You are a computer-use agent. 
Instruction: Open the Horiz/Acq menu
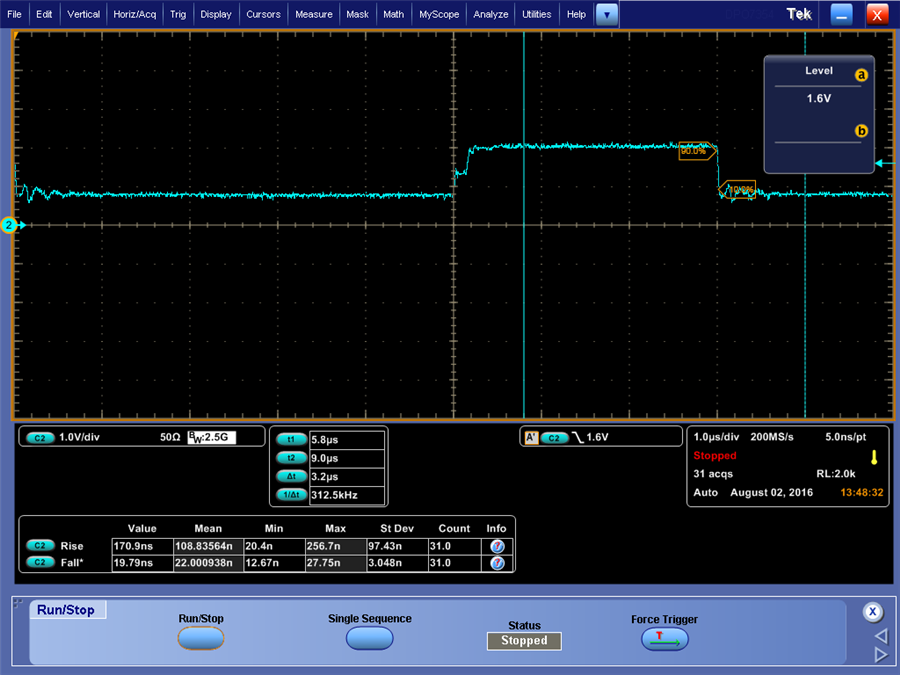(x=134, y=14)
